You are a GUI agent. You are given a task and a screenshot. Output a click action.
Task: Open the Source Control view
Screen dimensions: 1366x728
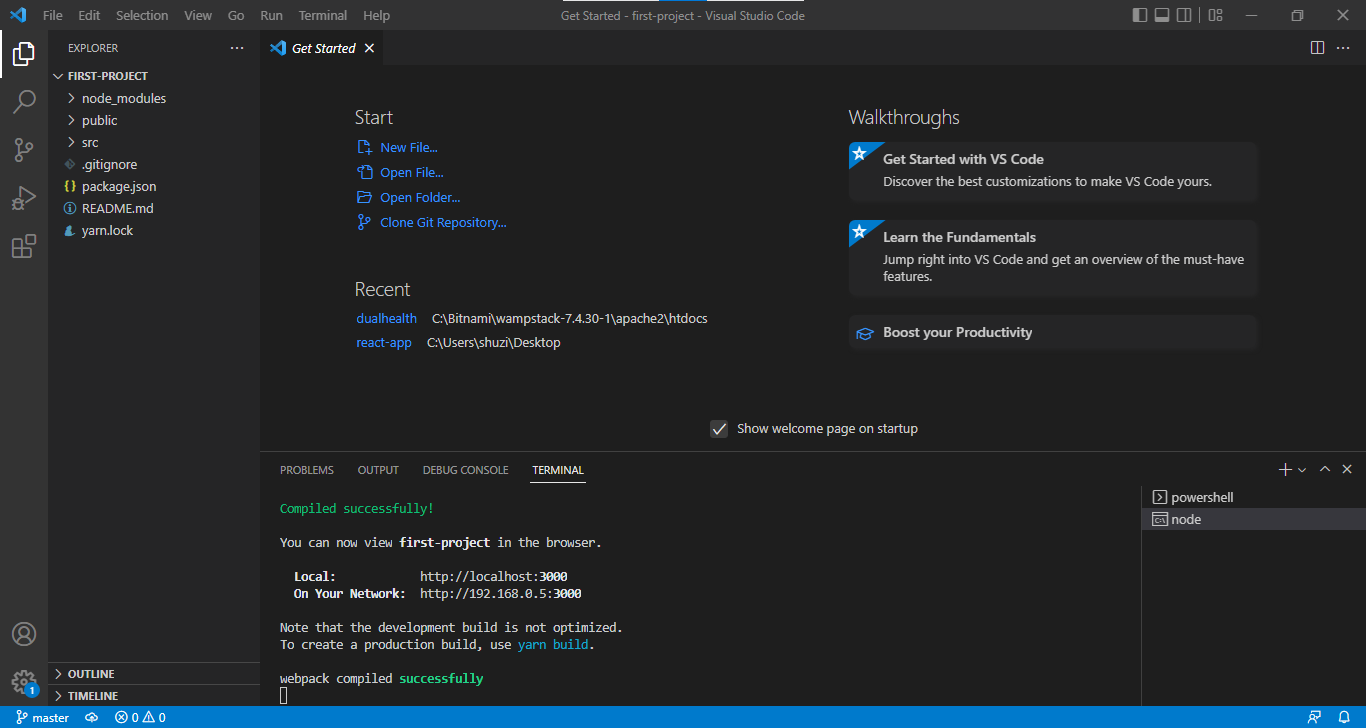(x=24, y=150)
